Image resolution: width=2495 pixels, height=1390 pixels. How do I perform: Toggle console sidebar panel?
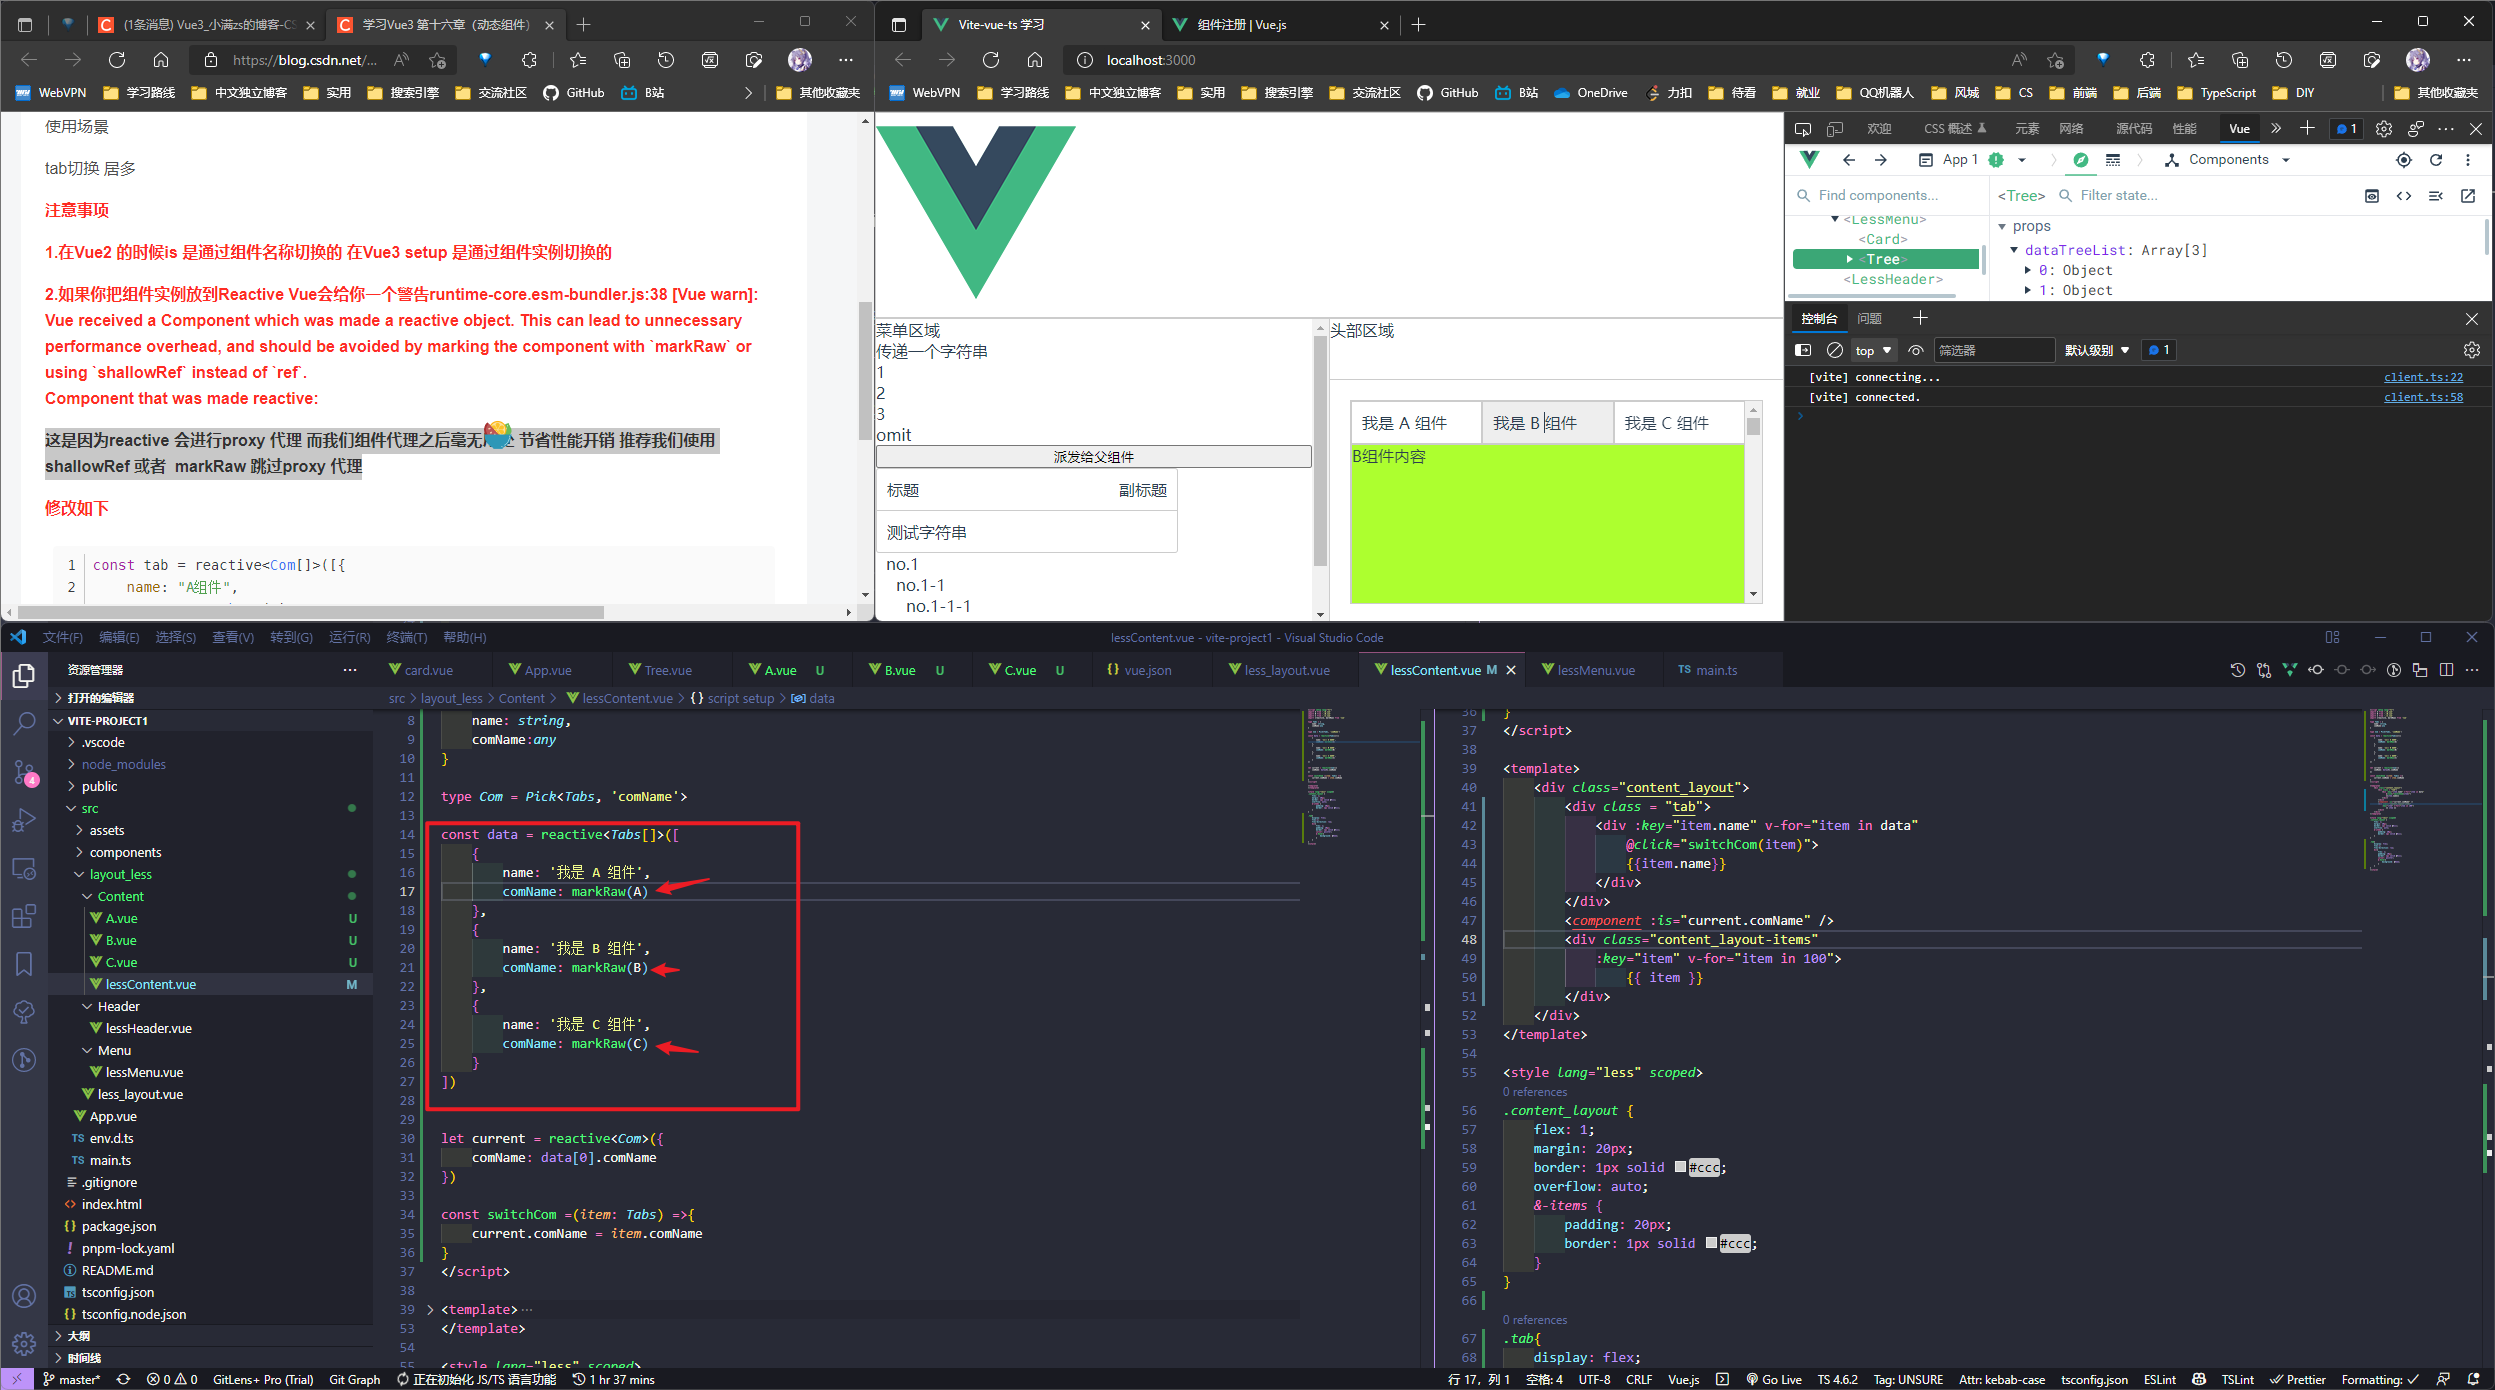click(x=1803, y=350)
